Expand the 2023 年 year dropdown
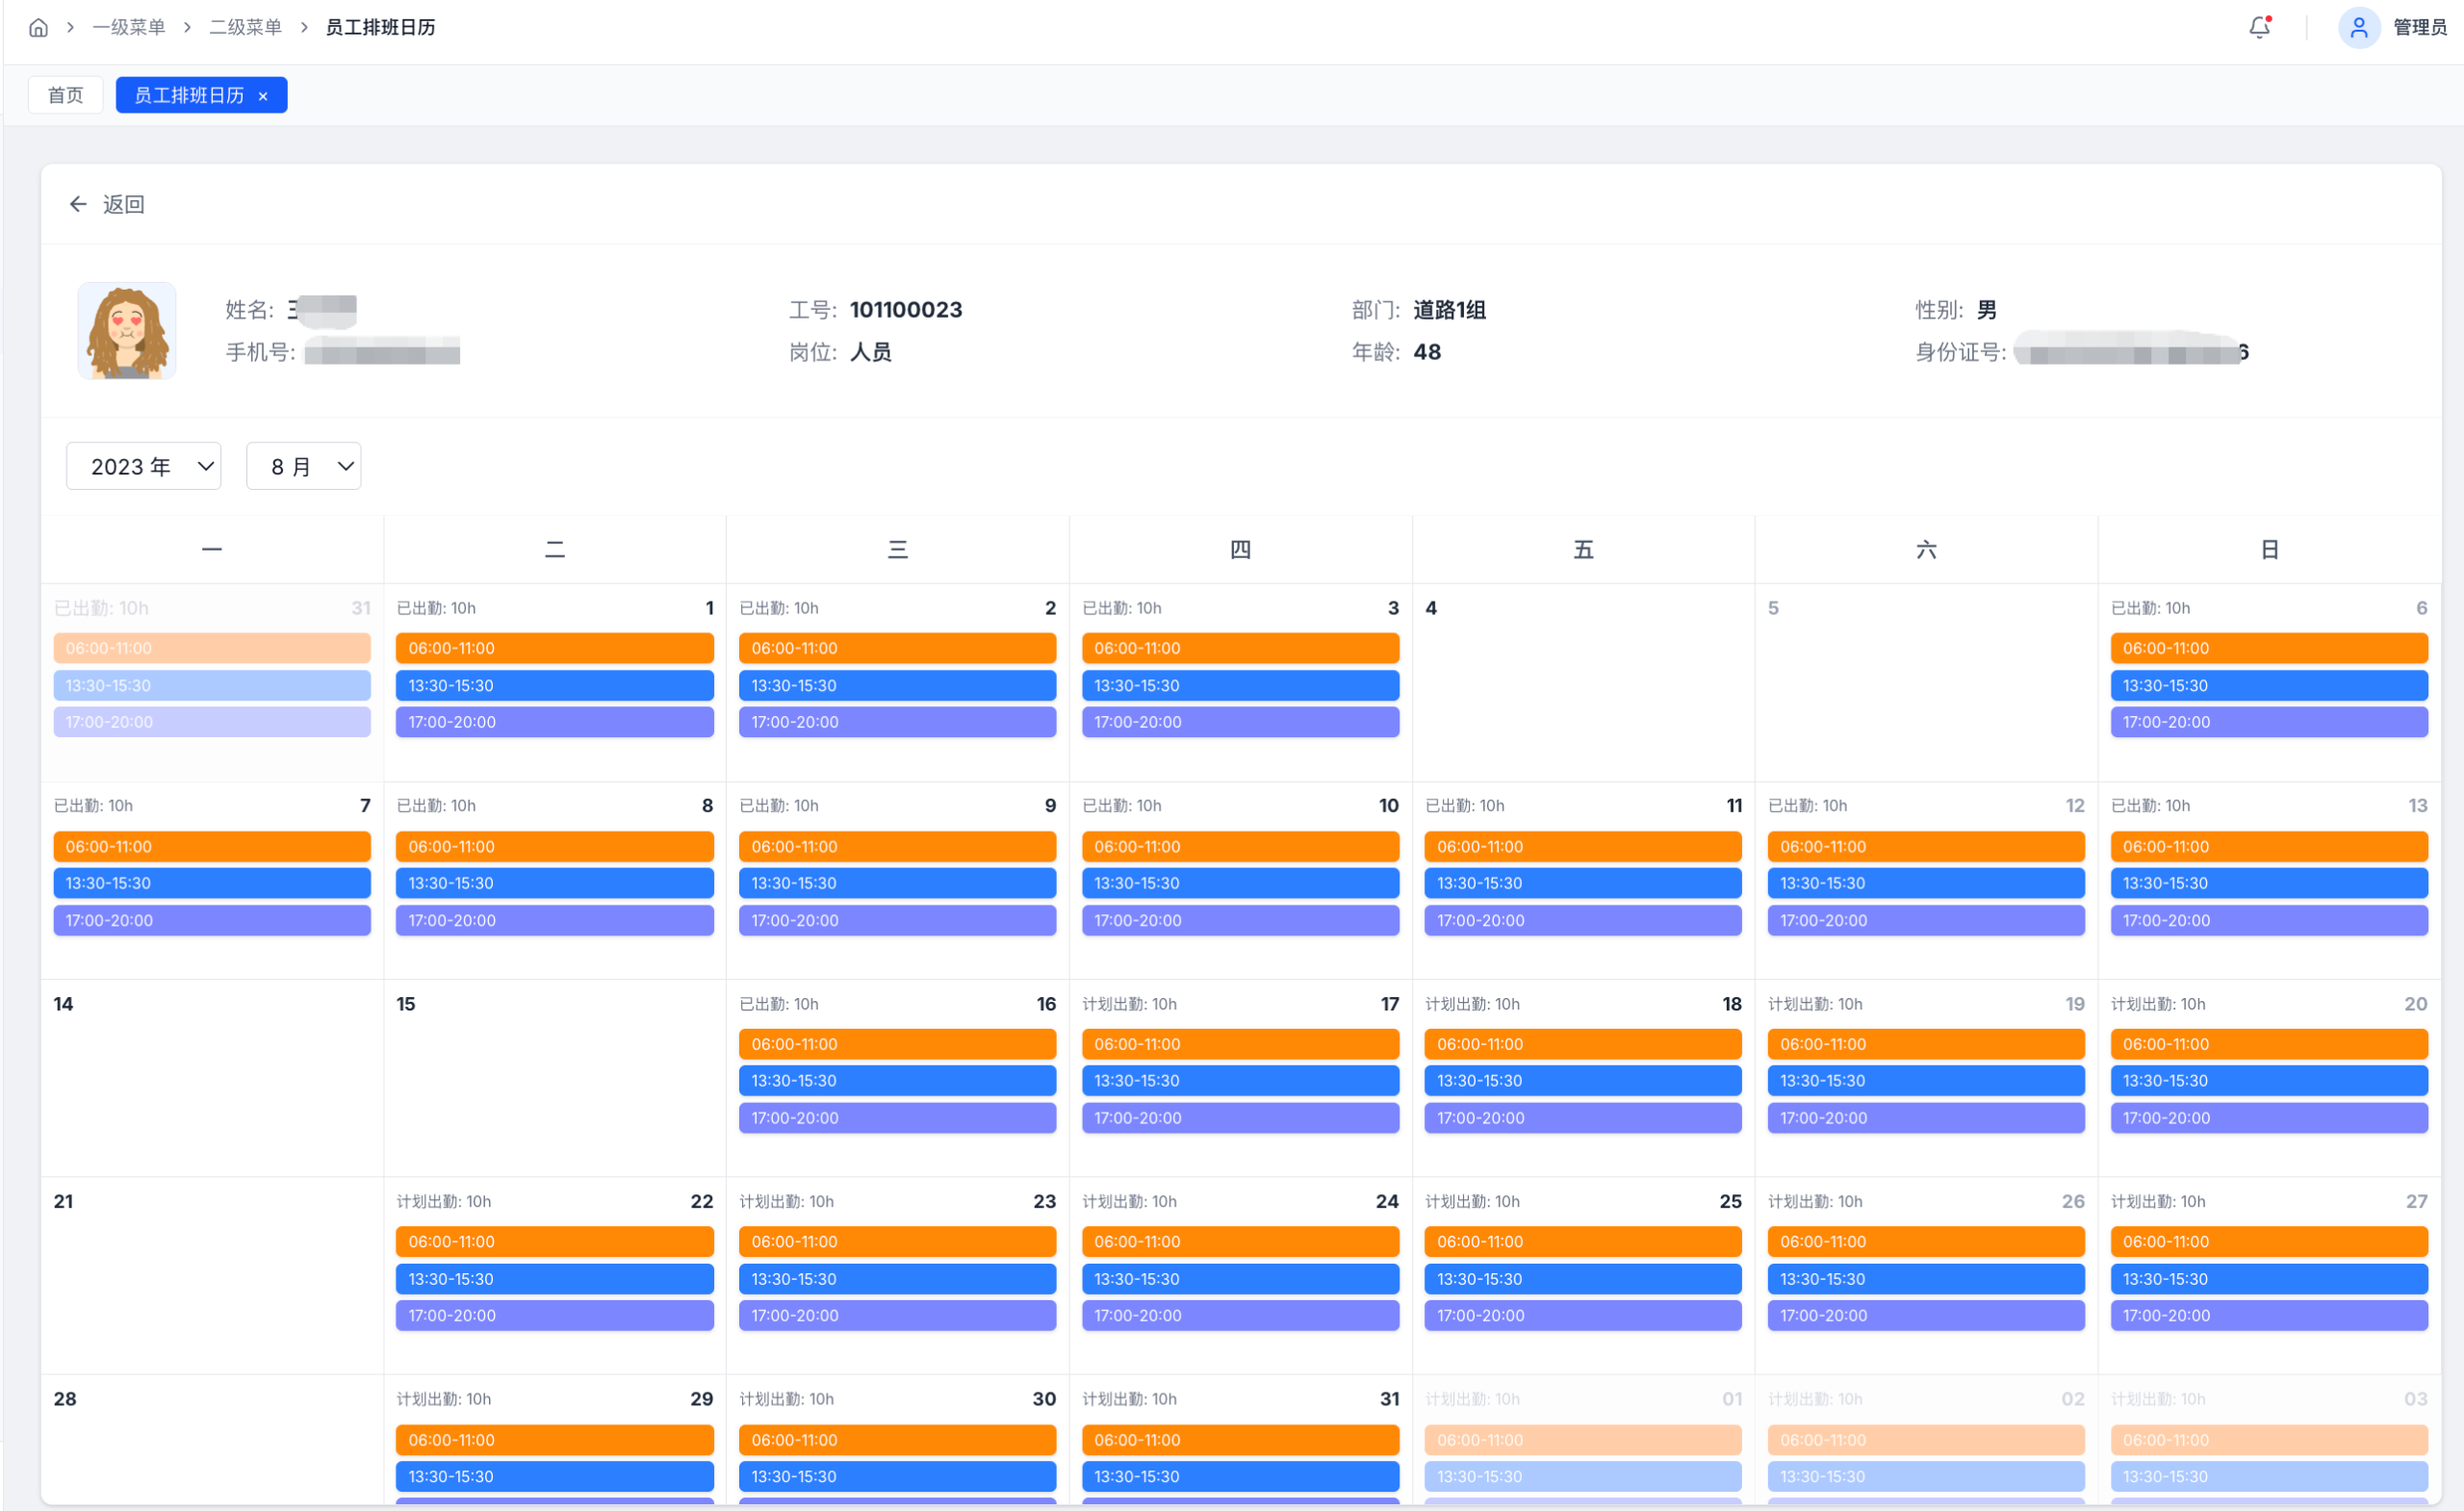Image resolution: width=2464 pixels, height=1511 pixels. click(143, 466)
